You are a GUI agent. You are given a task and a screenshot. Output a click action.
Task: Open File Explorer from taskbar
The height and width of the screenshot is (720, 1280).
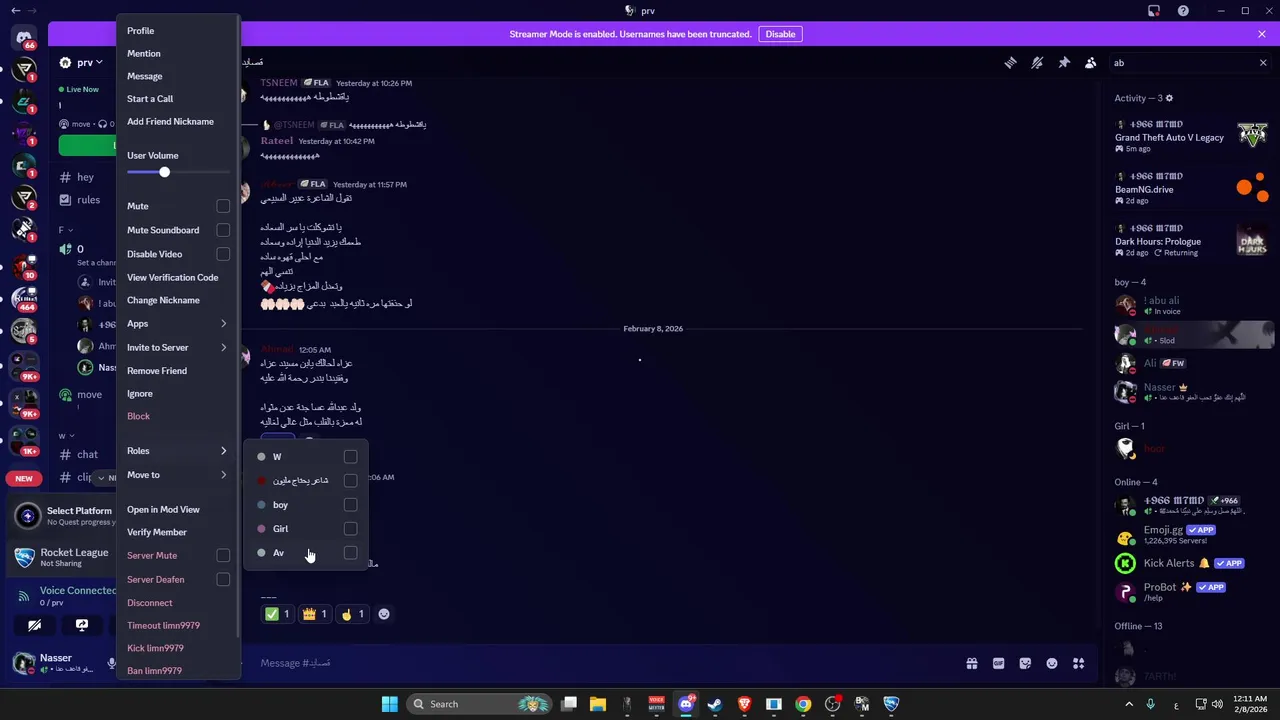(x=597, y=704)
